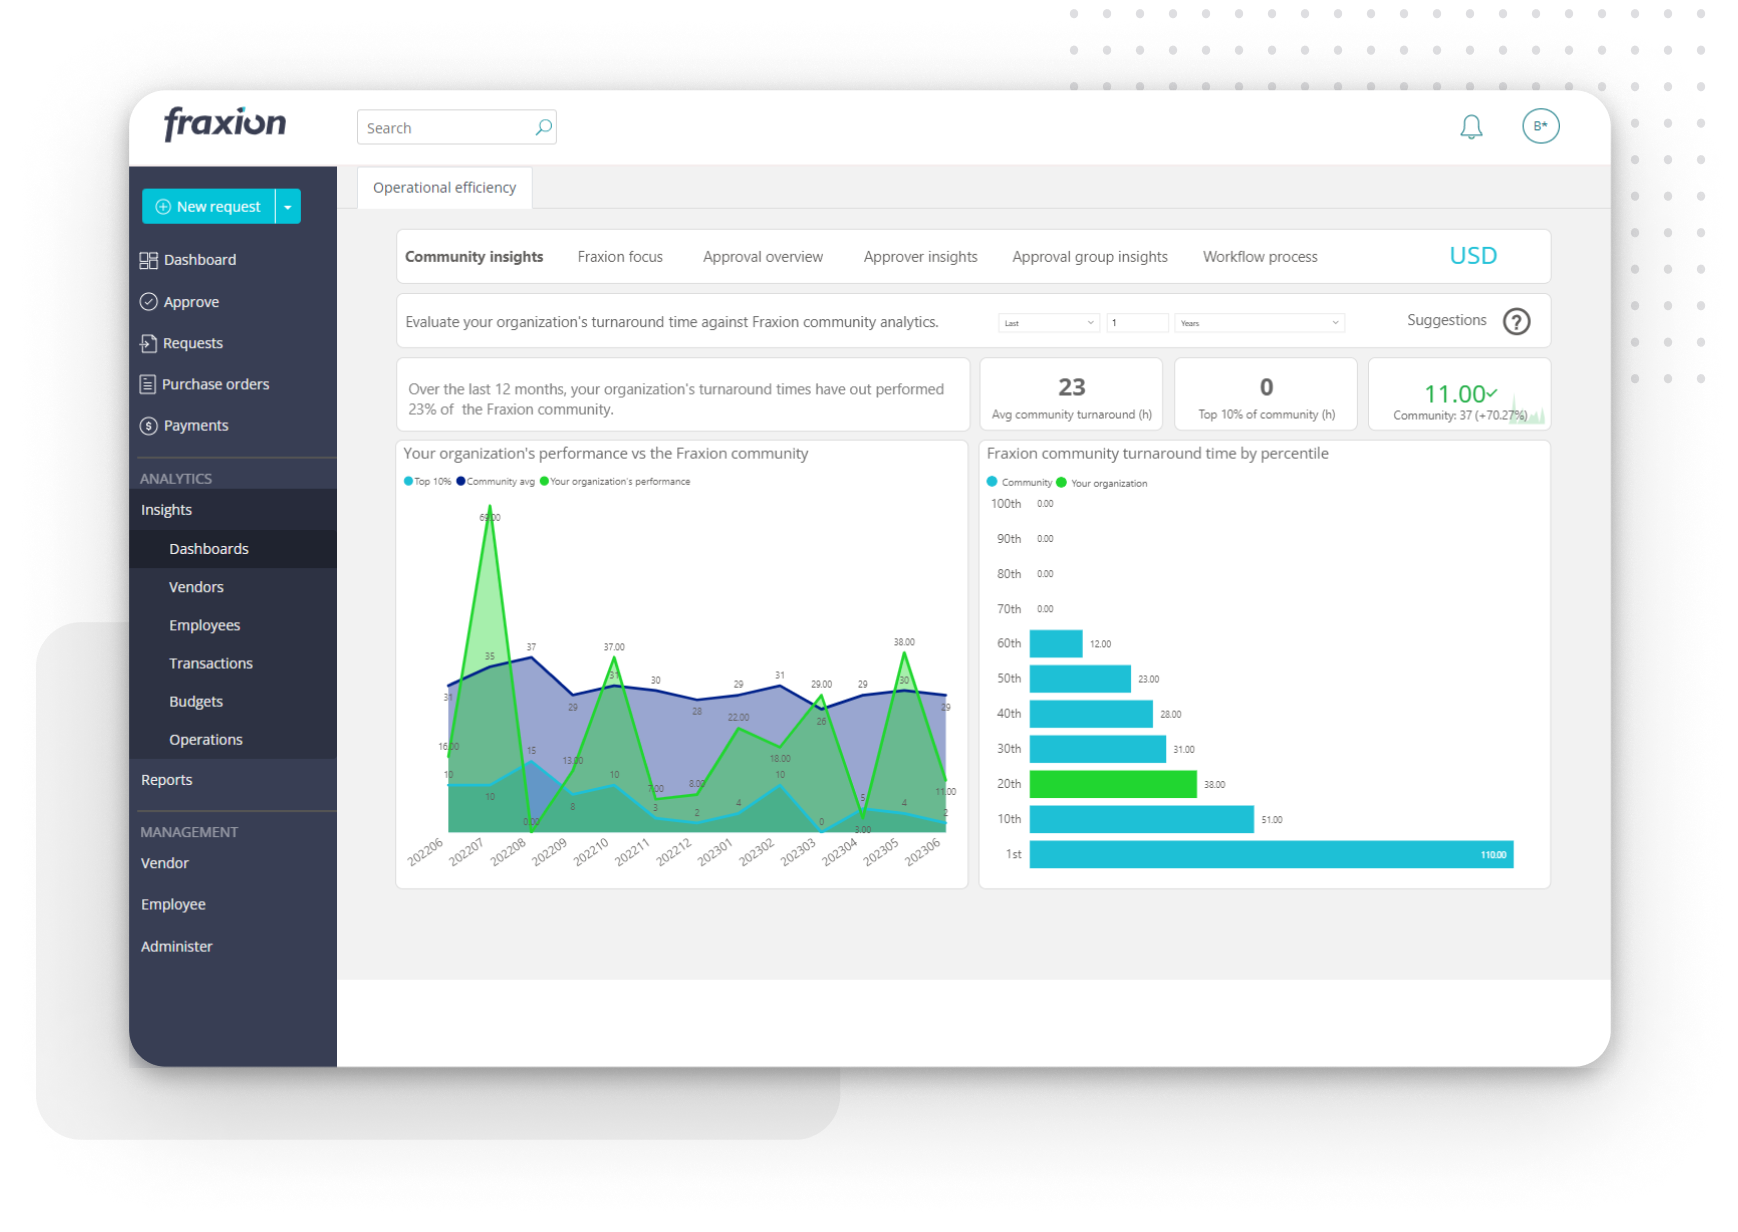Image resolution: width=1738 pixels, height=1232 pixels.
Task: Click the Purchase orders document icon
Action: click(x=149, y=384)
